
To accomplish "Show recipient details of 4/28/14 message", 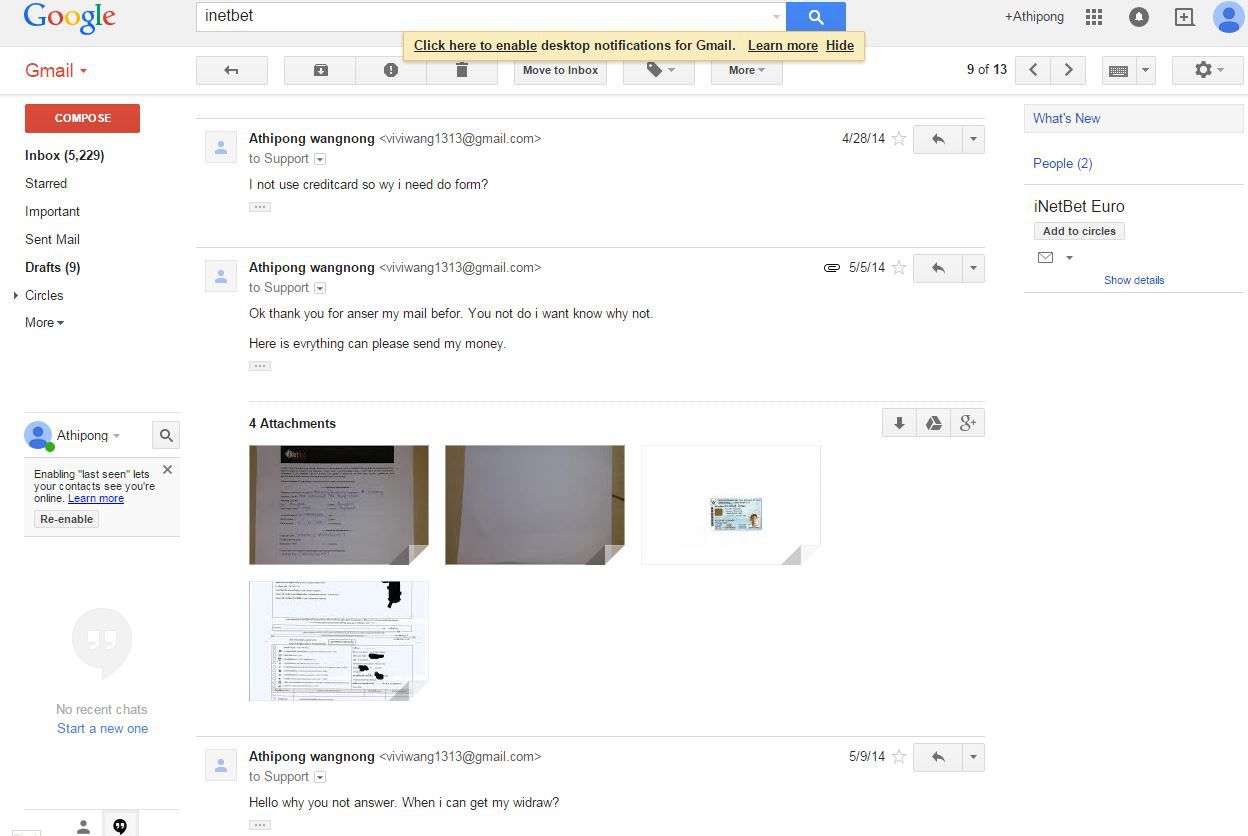I will click(320, 159).
